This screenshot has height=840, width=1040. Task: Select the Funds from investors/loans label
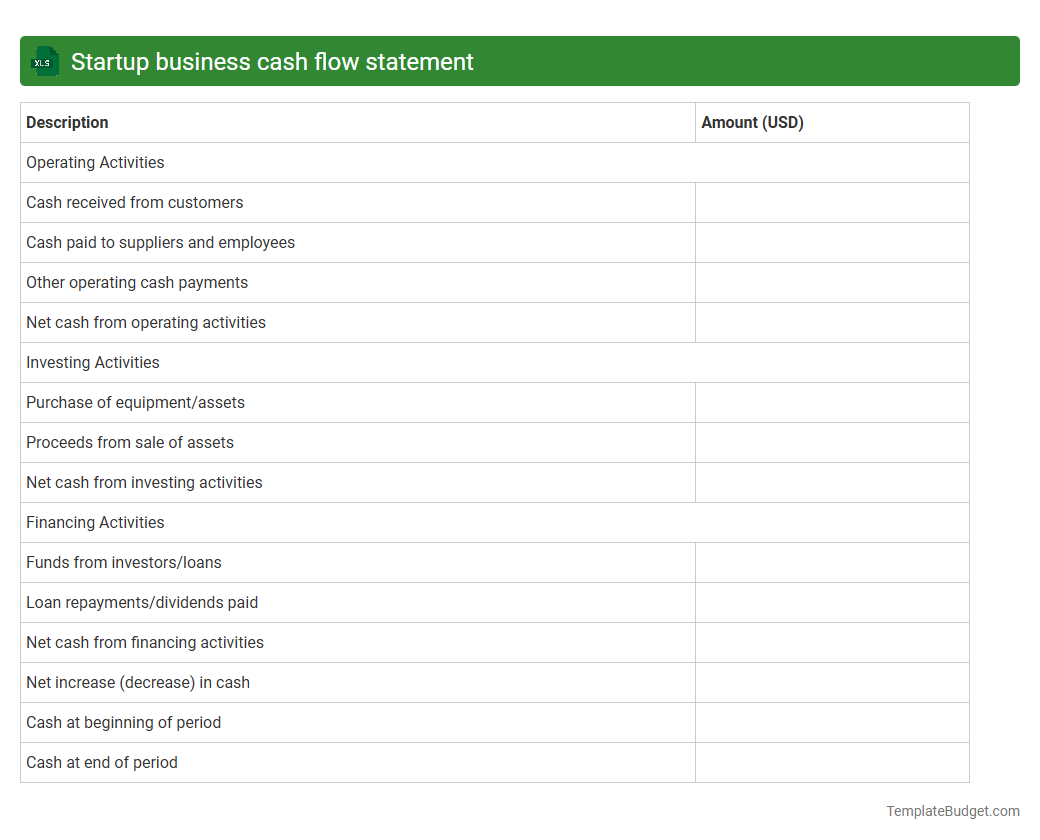click(123, 562)
